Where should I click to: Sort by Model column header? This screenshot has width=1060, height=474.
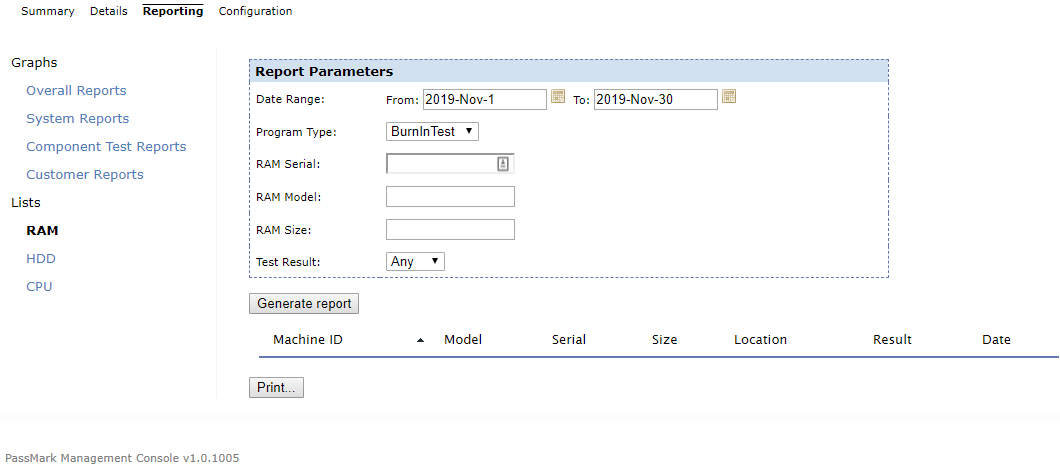463,340
